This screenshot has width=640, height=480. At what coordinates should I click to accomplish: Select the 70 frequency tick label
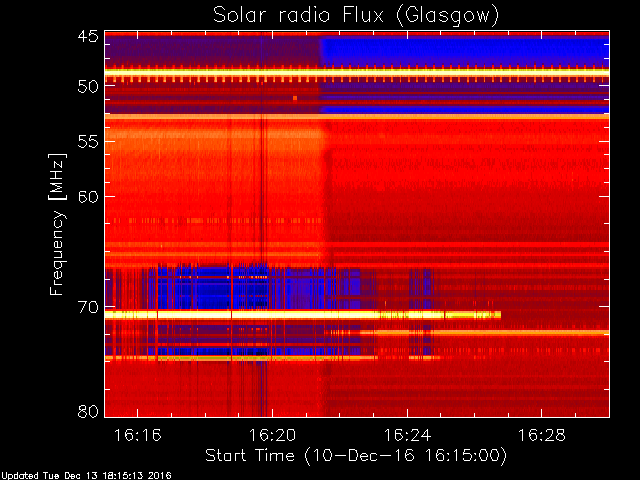[x=88, y=307]
